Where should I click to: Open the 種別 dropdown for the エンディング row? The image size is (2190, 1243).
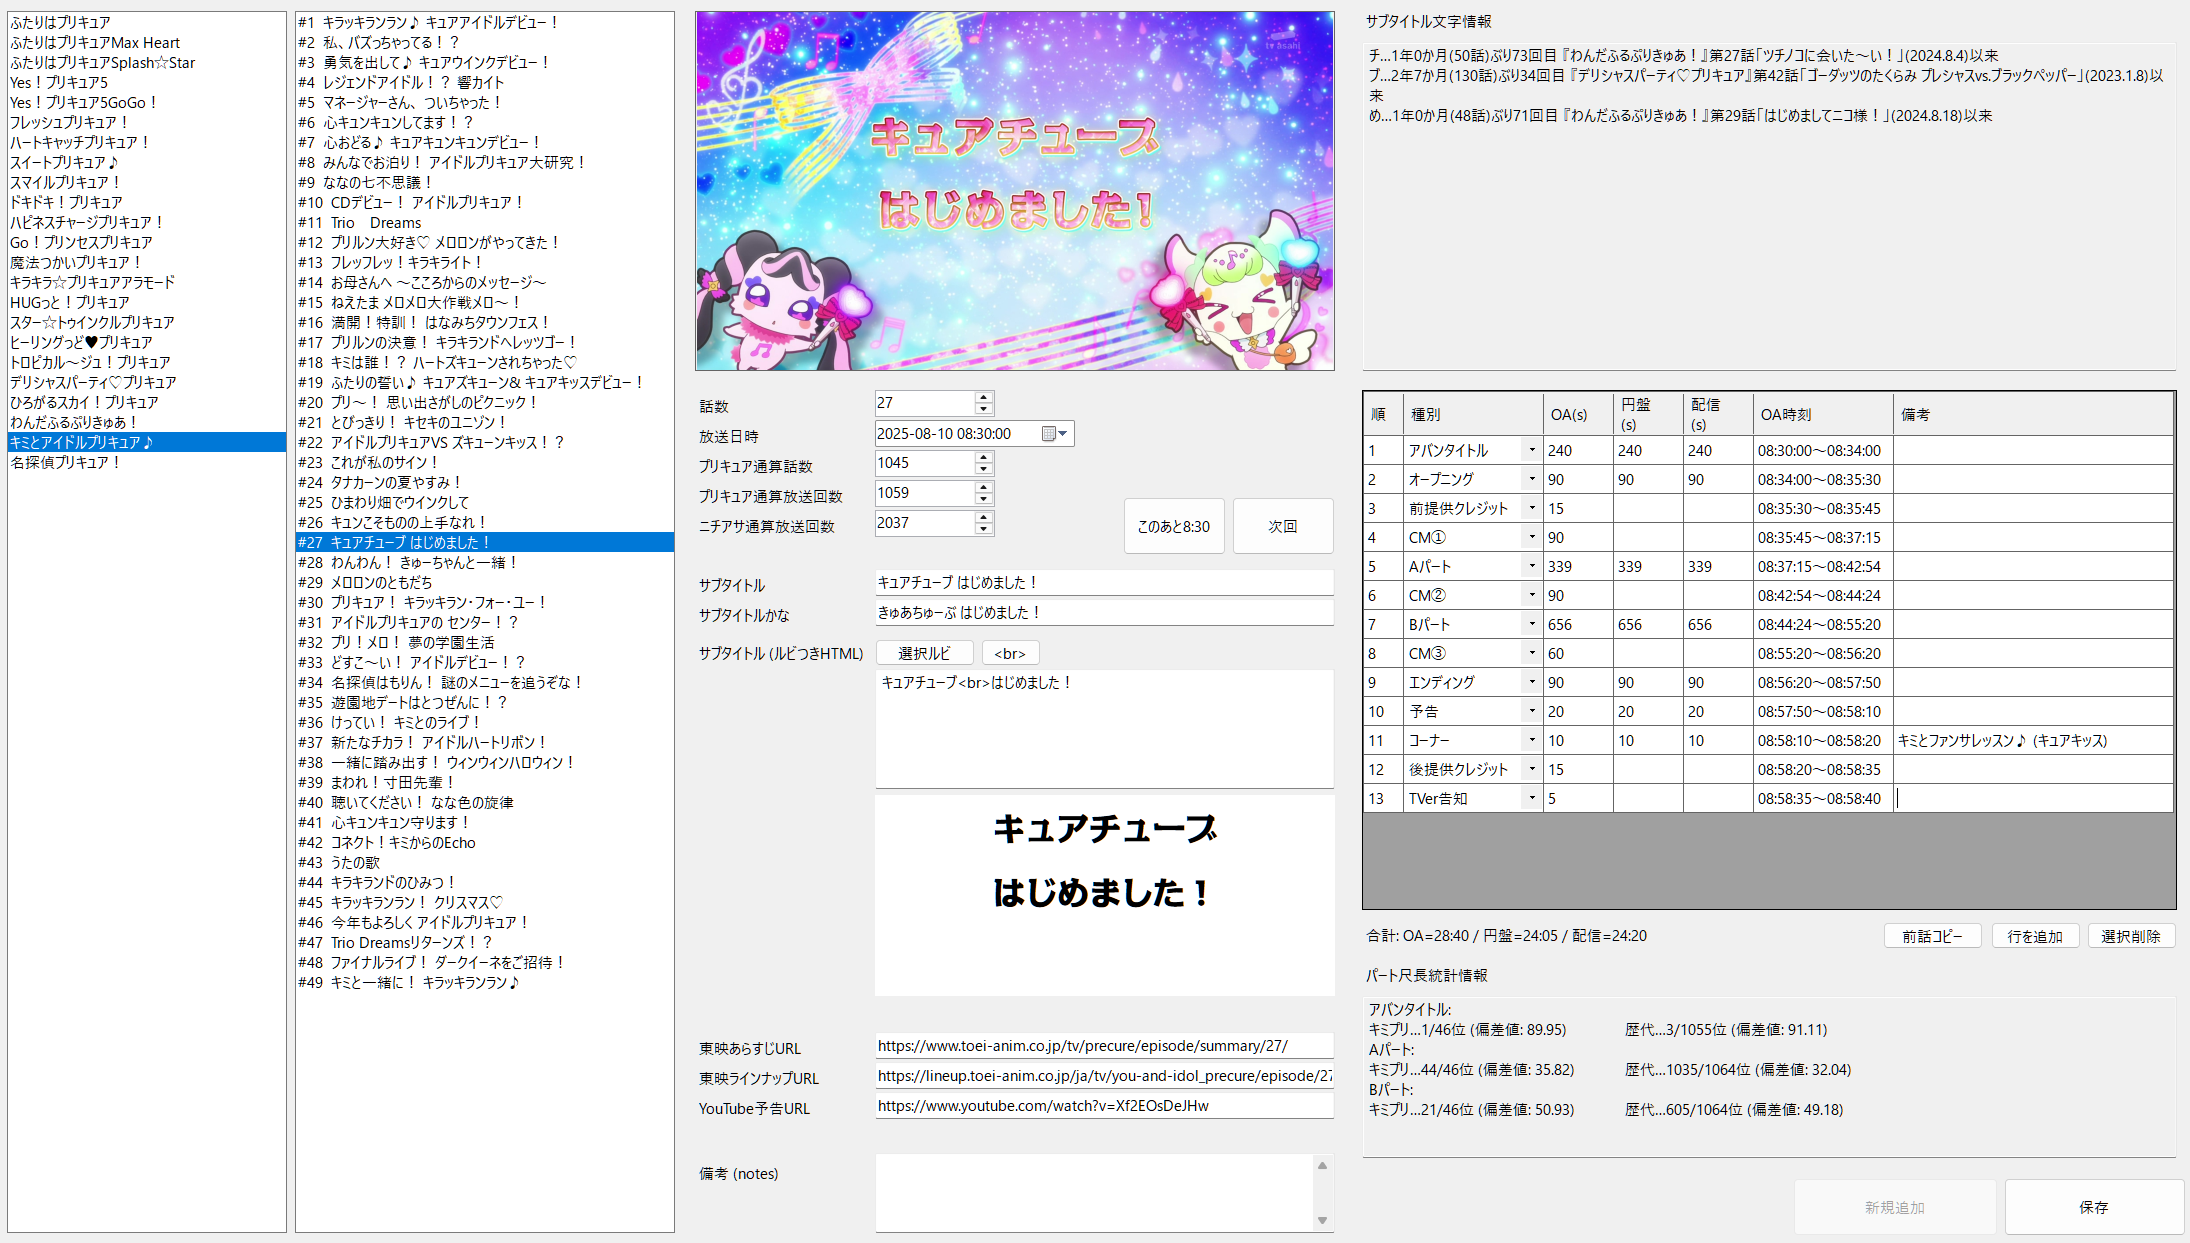(x=1531, y=683)
